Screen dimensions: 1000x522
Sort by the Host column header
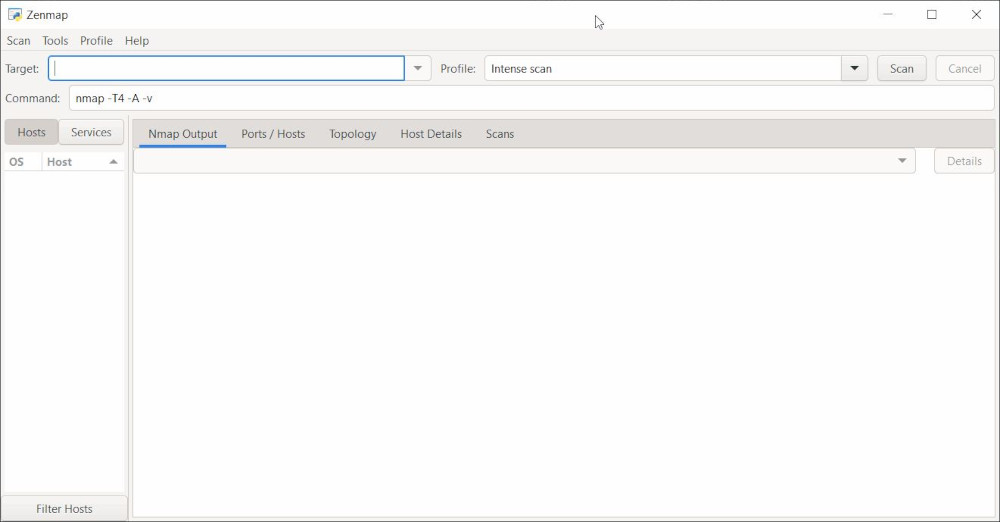(x=83, y=162)
